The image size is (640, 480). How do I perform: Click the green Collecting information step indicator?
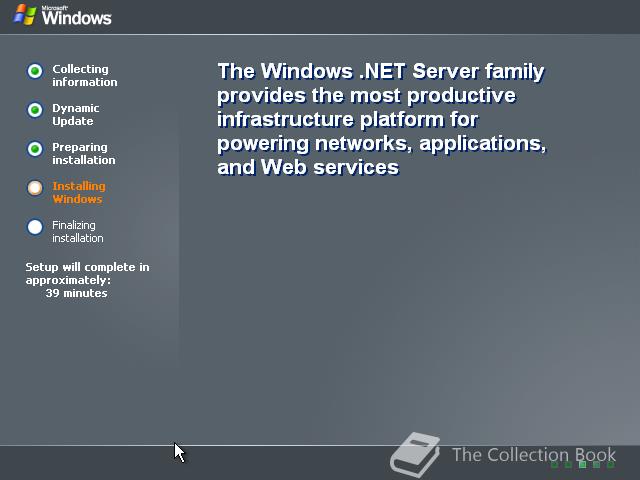tap(35, 71)
